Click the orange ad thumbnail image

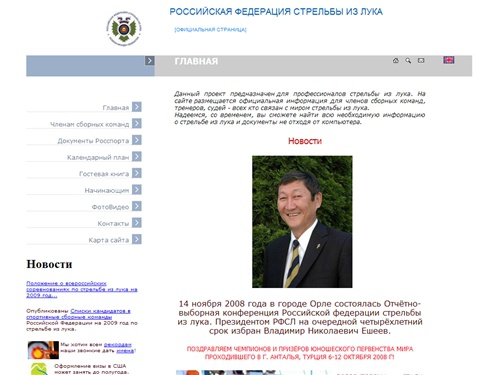[x=43, y=350]
